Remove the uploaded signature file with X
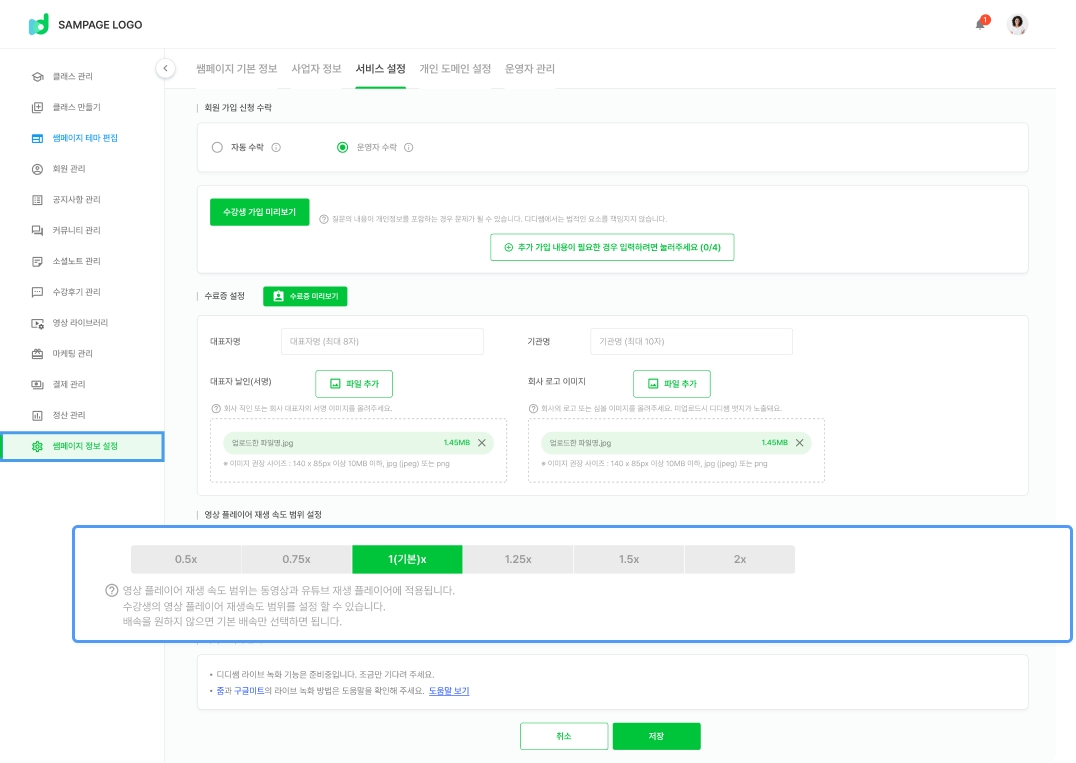This screenshot has height=763, width=1076. (x=481, y=443)
